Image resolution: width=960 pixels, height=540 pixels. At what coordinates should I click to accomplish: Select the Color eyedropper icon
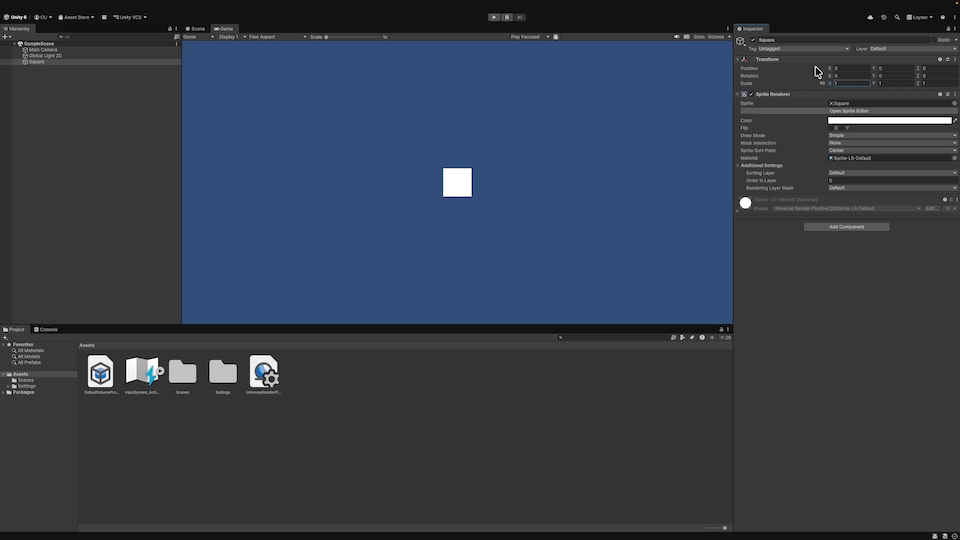pyautogui.click(x=954, y=121)
